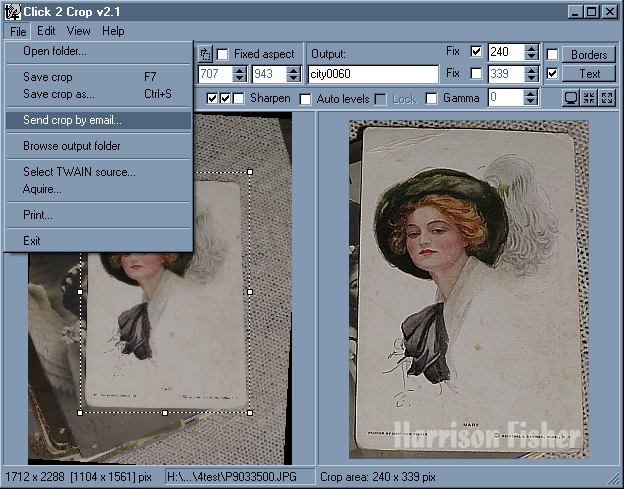624x489 pixels.
Task: Decrease the Gamma value with down arrow
Action: click(531, 102)
